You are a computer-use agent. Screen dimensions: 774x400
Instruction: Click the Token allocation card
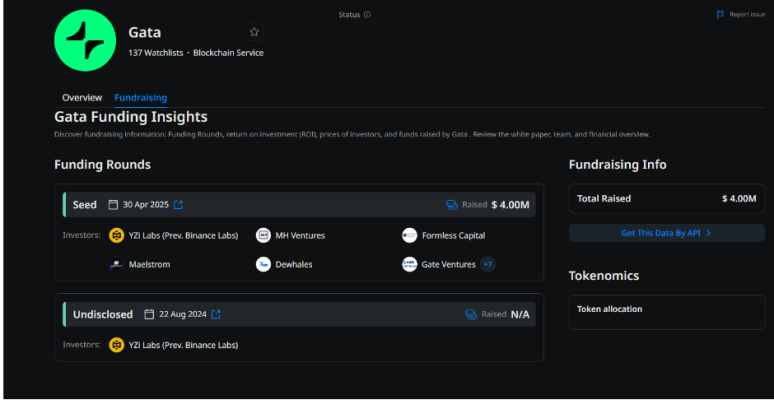666,312
